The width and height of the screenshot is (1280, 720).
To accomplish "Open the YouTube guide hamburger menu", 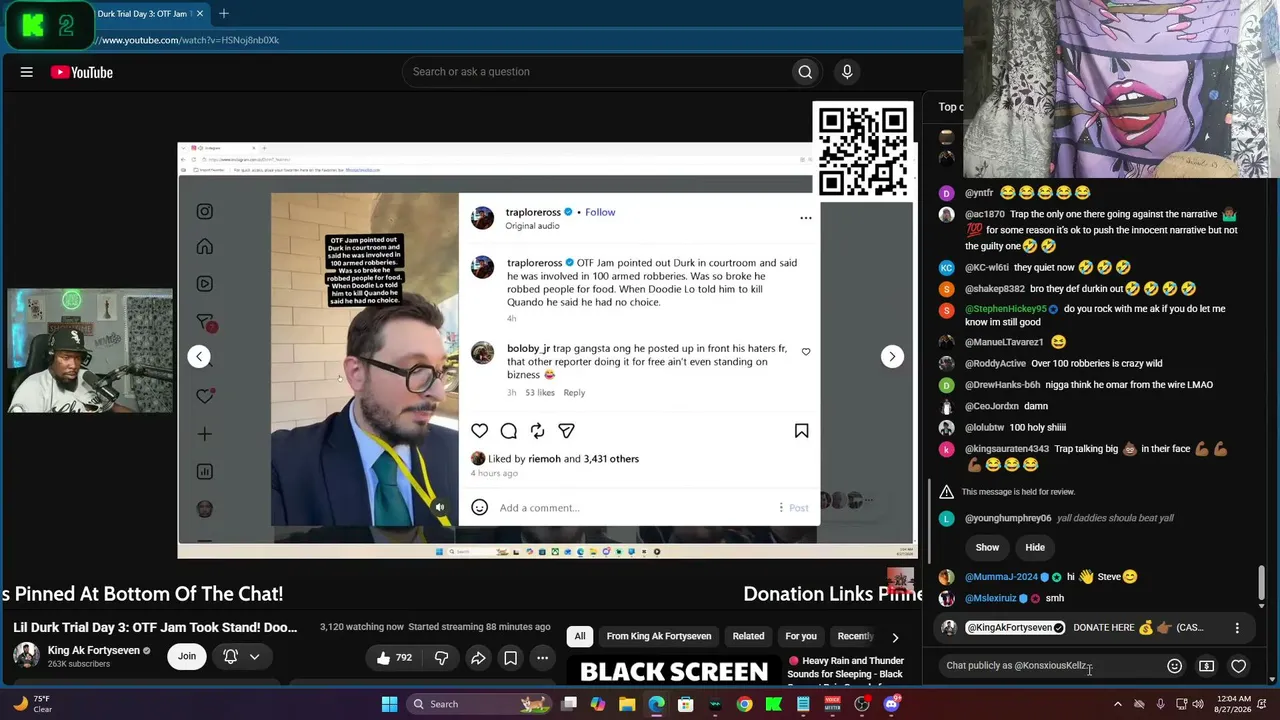I will [27, 72].
